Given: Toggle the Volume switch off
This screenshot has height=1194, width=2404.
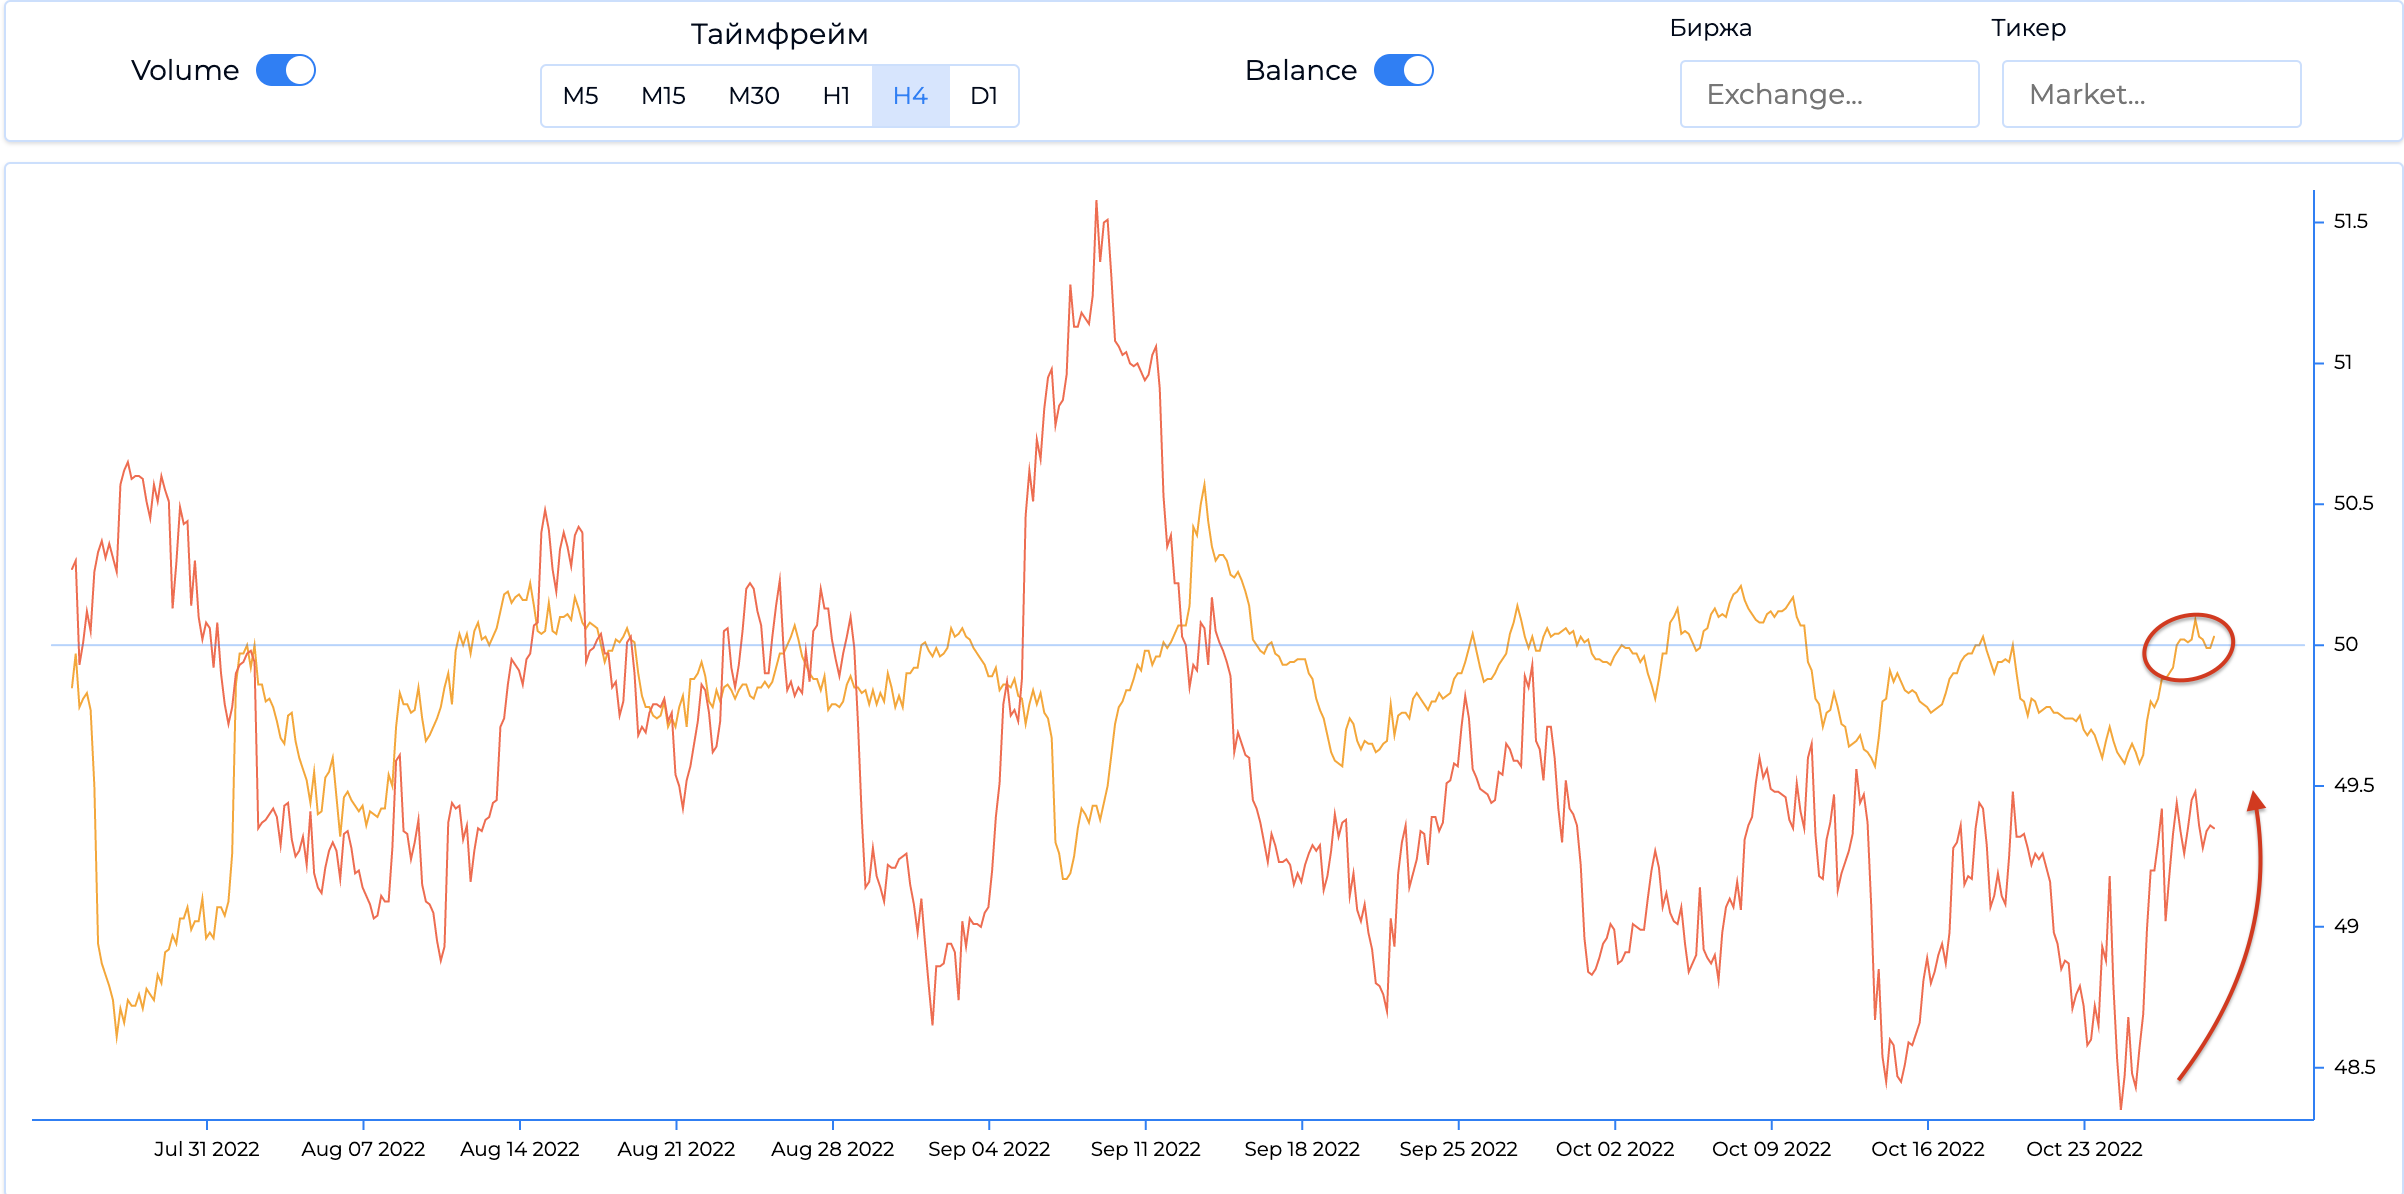Looking at the screenshot, I should click(286, 70).
